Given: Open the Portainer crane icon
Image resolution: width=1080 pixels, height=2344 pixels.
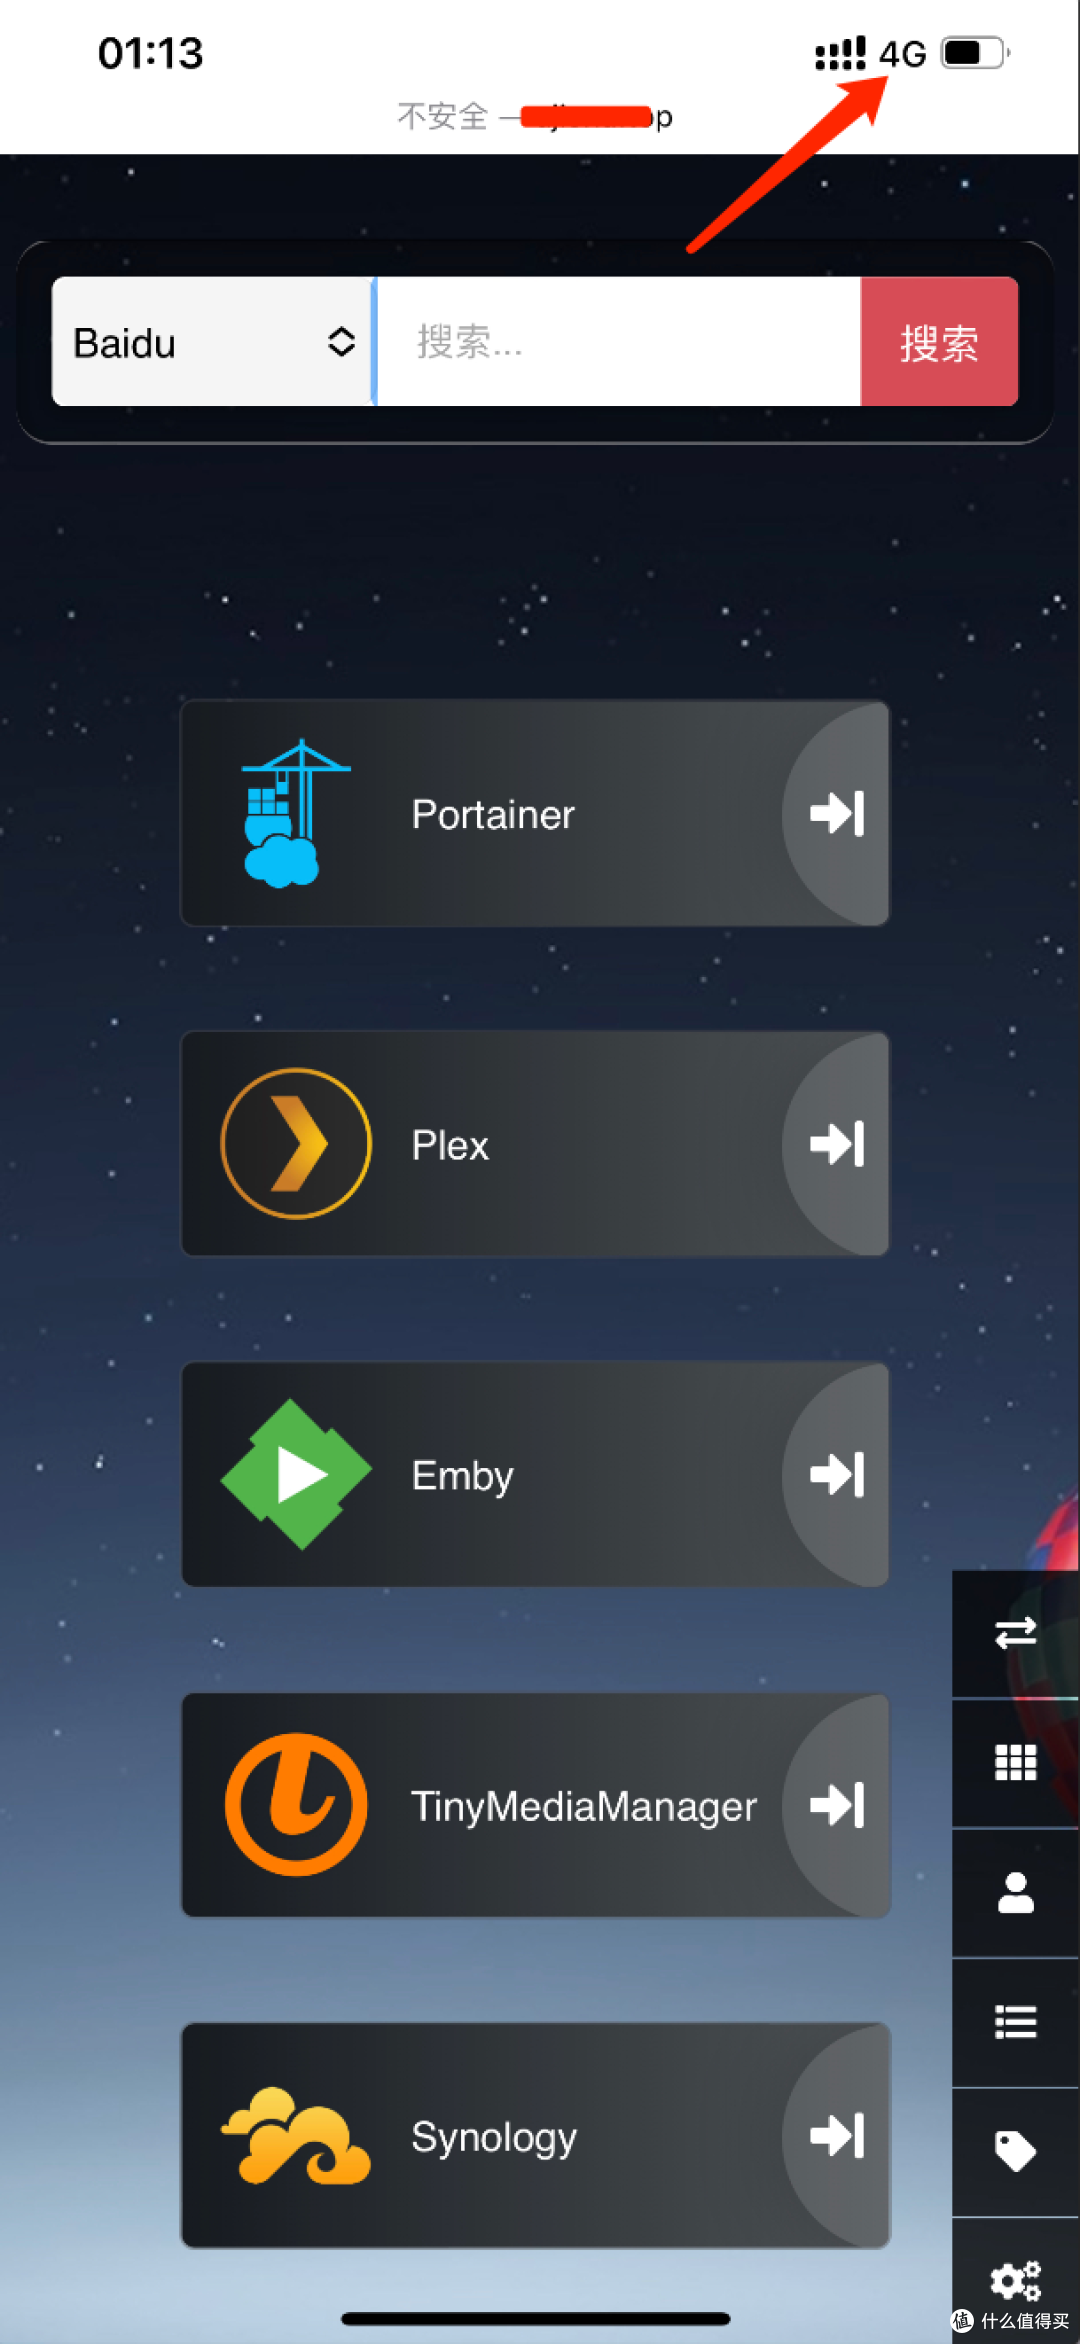Looking at the screenshot, I should (x=295, y=813).
